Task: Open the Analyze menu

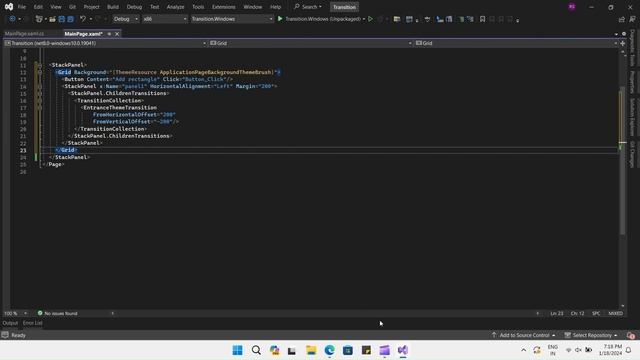Action: coord(175,7)
